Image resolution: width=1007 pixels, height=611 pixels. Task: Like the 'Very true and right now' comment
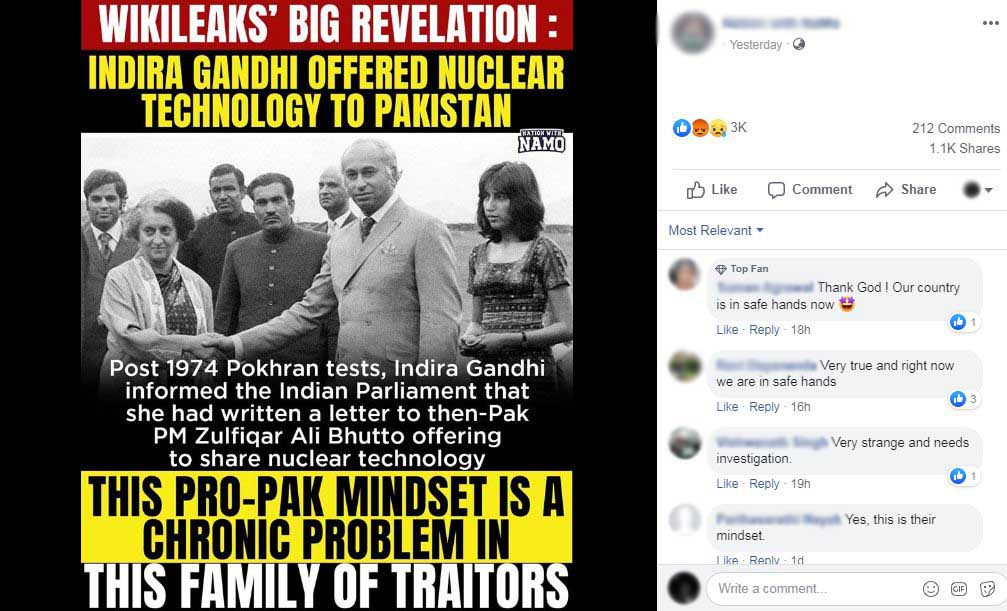pyautogui.click(x=727, y=407)
